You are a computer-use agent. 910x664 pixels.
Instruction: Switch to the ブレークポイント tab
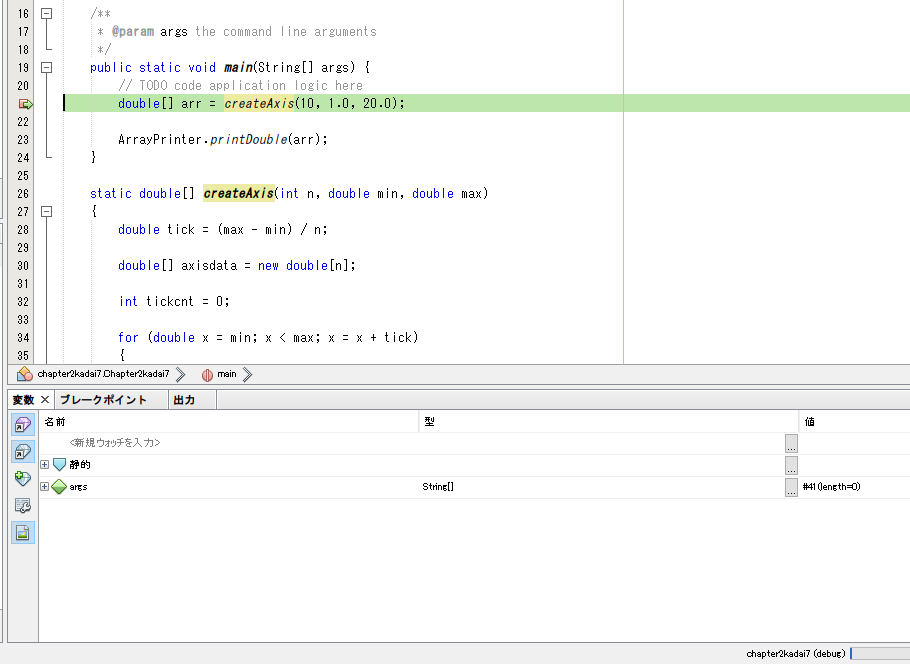click(103, 400)
